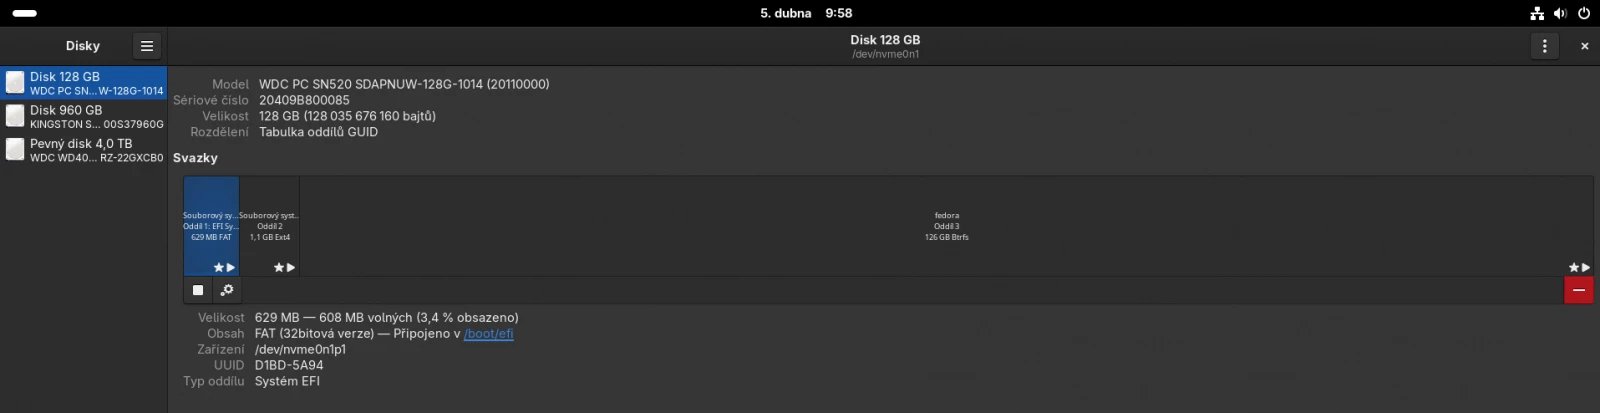Select the Oddíl 2 Ext4 partition block
Viewport: 1600px width, 413px height.
pyautogui.click(x=269, y=226)
